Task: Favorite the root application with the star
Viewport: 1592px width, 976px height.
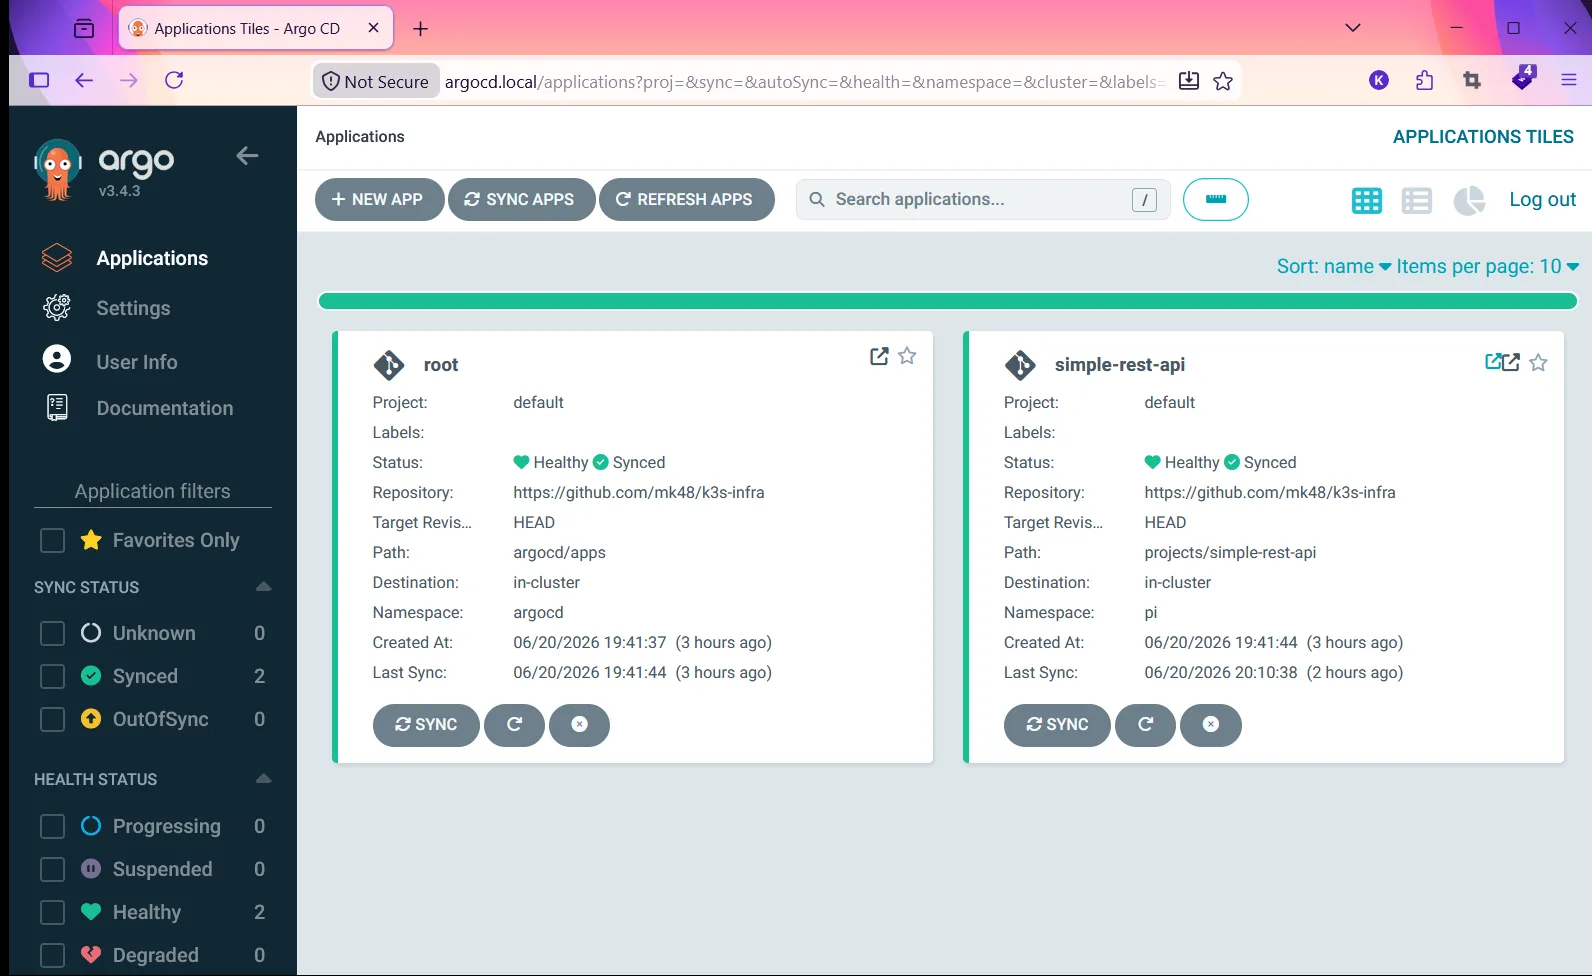Action: click(x=907, y=355)
